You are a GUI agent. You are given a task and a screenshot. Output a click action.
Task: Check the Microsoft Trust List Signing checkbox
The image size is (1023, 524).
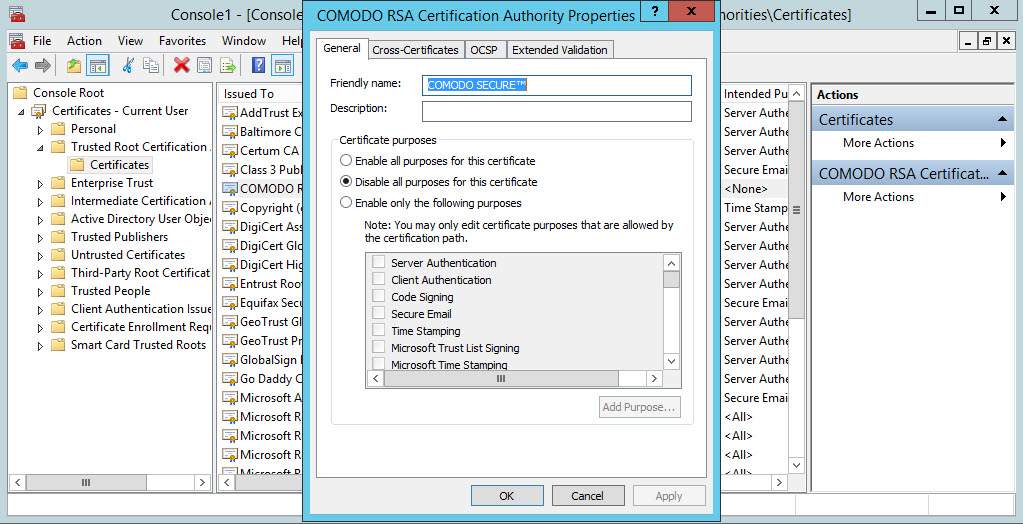pyautogui.click(x=378, y=347)
